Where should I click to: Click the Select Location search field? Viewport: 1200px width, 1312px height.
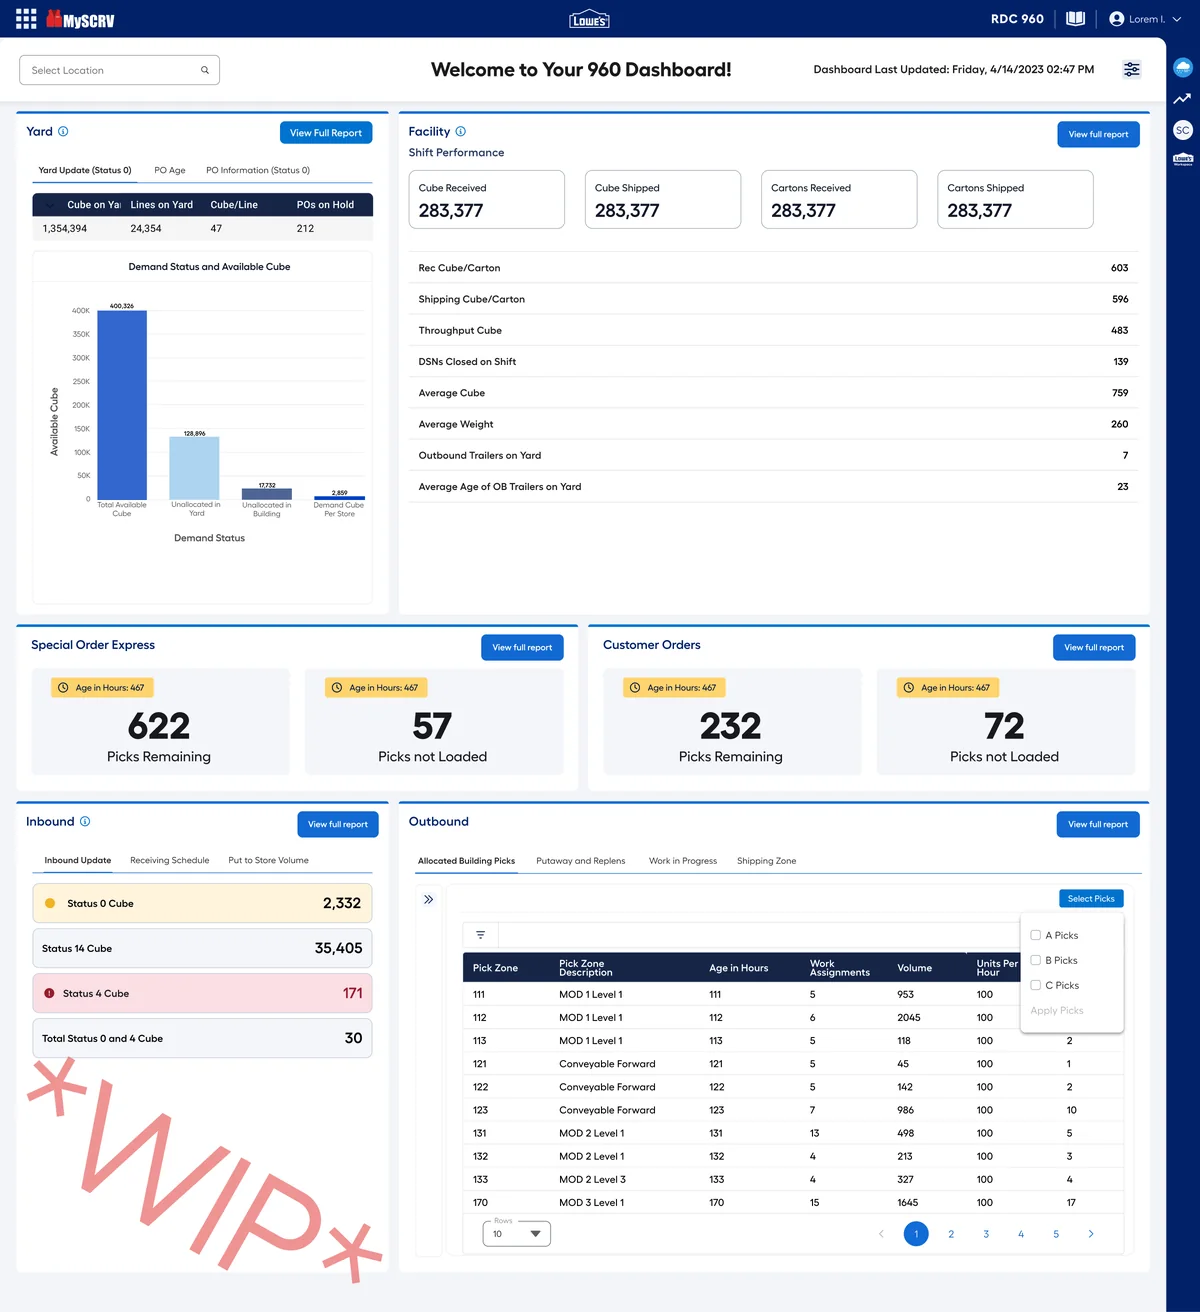pyautogui.click(x=119, y=70)
